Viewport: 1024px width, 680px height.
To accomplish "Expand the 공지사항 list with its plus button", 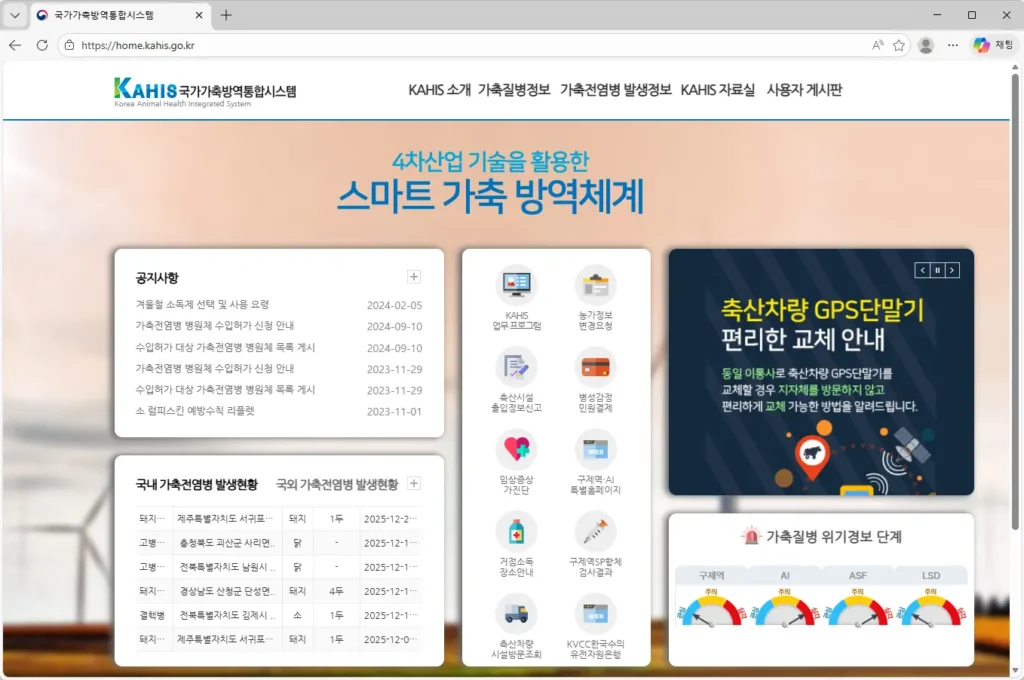I will click(414, 276).
